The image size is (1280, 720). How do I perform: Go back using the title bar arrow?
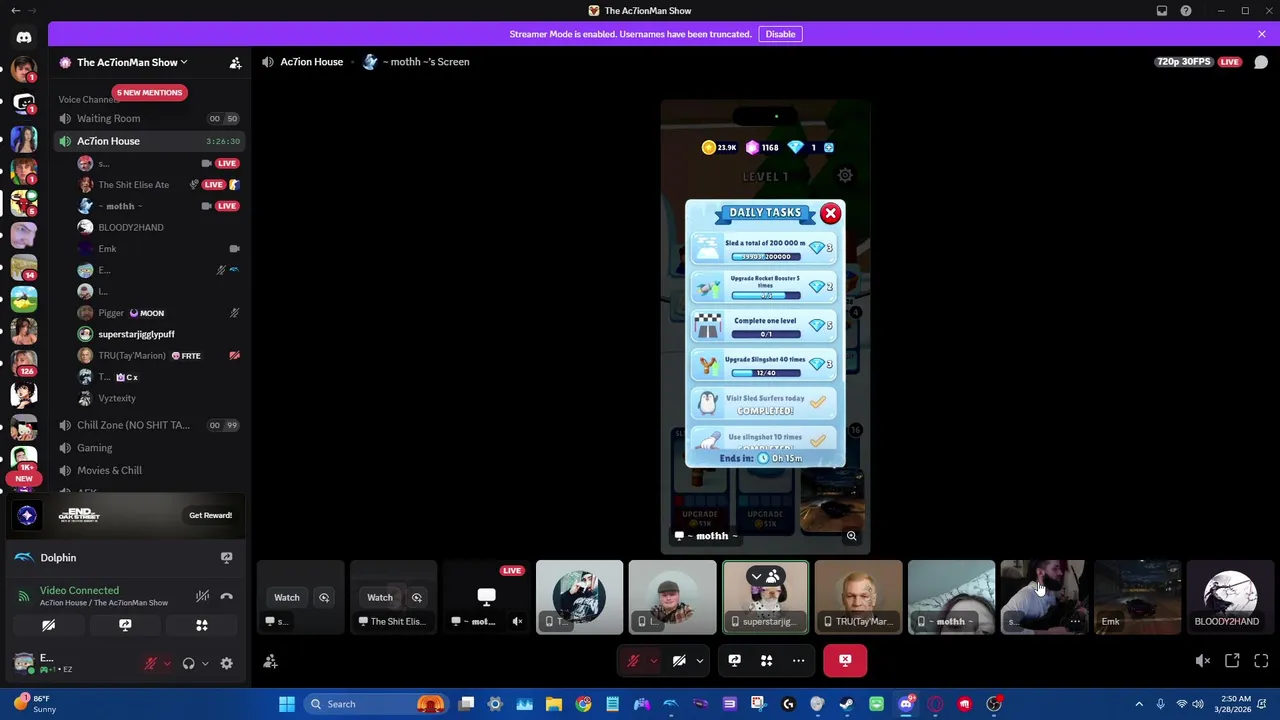click(15, 11)
